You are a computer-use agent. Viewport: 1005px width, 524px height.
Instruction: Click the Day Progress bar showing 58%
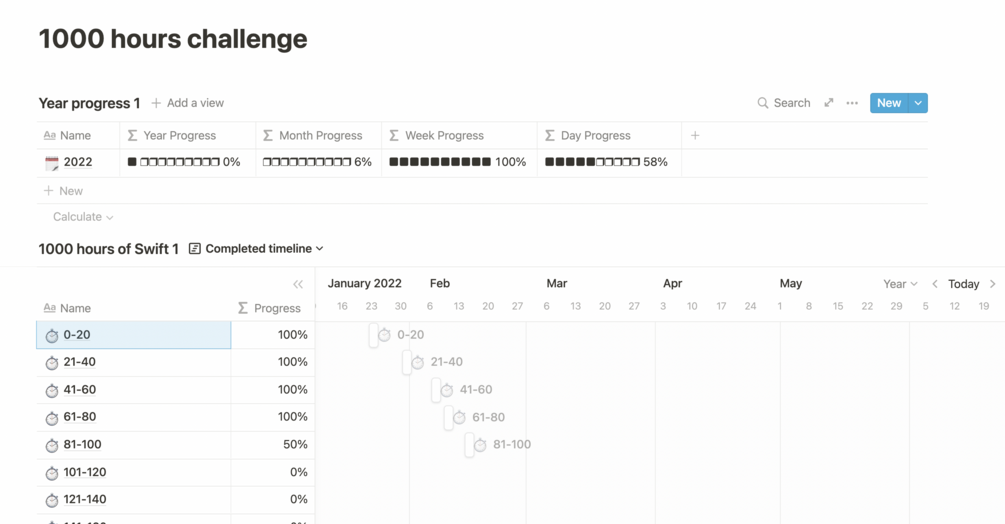pyautogui.click(x=606, y=162)
